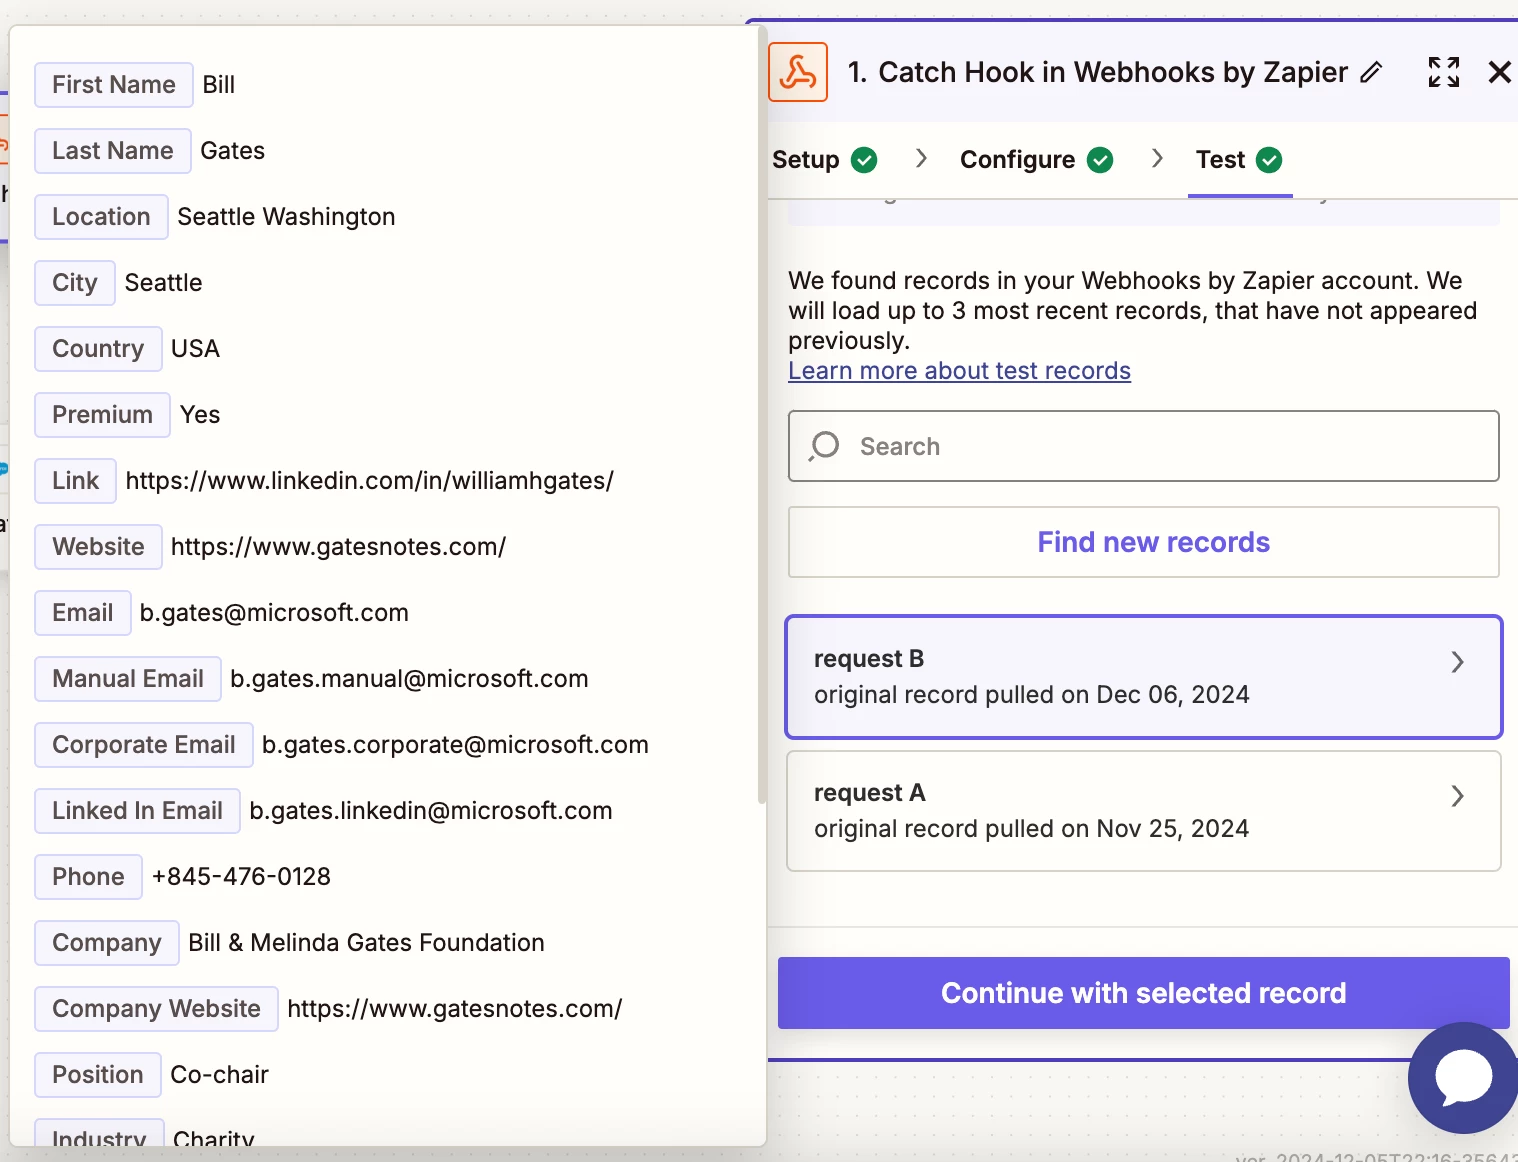Rename the step with the pencil icon
Viewport: 1518px width, 1162px height.
1371,72
